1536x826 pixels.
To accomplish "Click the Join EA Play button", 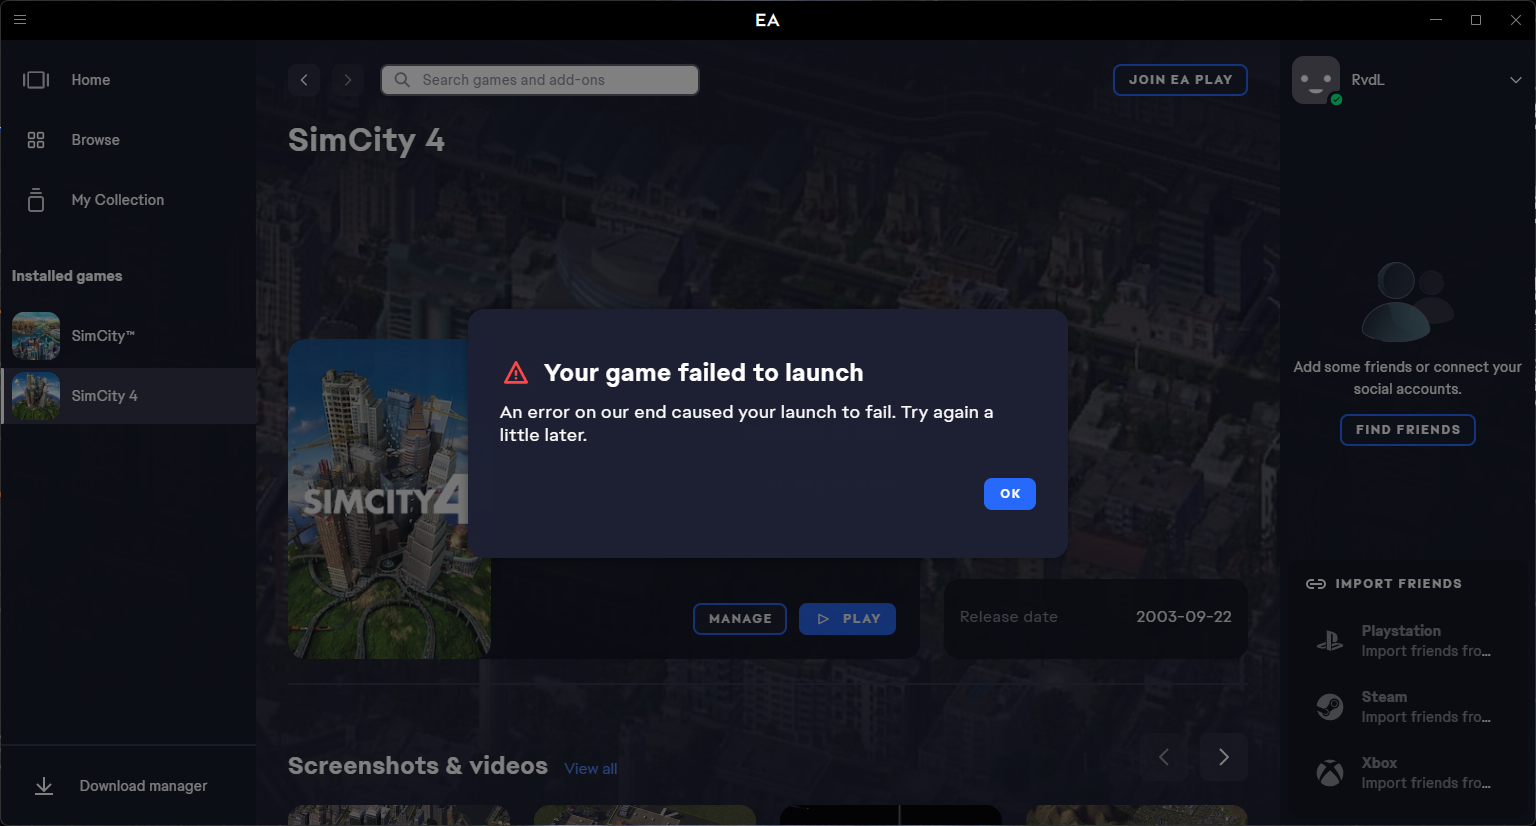I will point(1180,80).
